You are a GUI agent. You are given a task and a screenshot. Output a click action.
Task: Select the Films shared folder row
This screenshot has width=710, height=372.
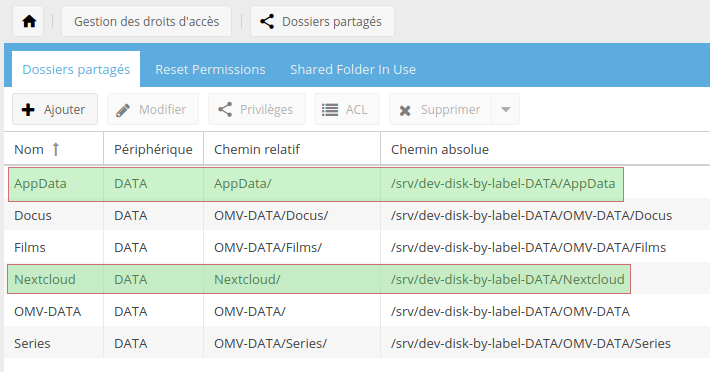(x=357, y=248)
